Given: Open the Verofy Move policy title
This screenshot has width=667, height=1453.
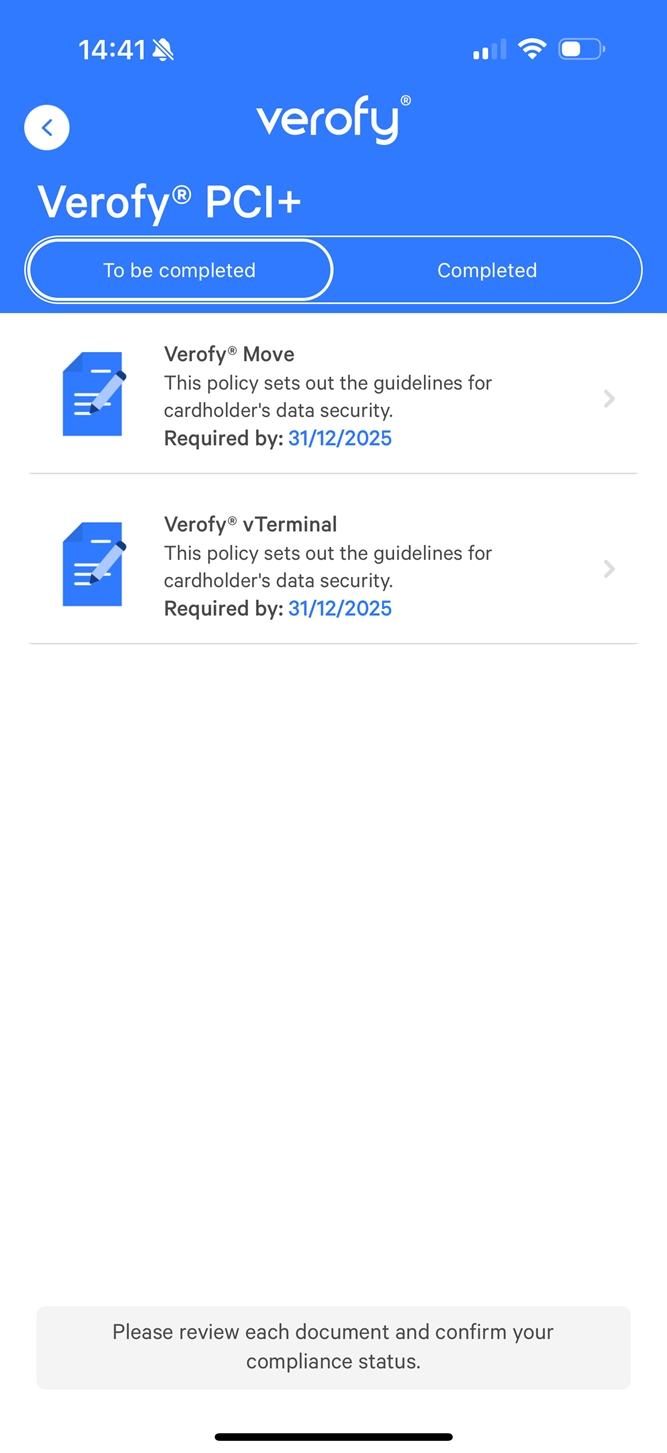Looking at the screenshot, I should coord(229,354).
